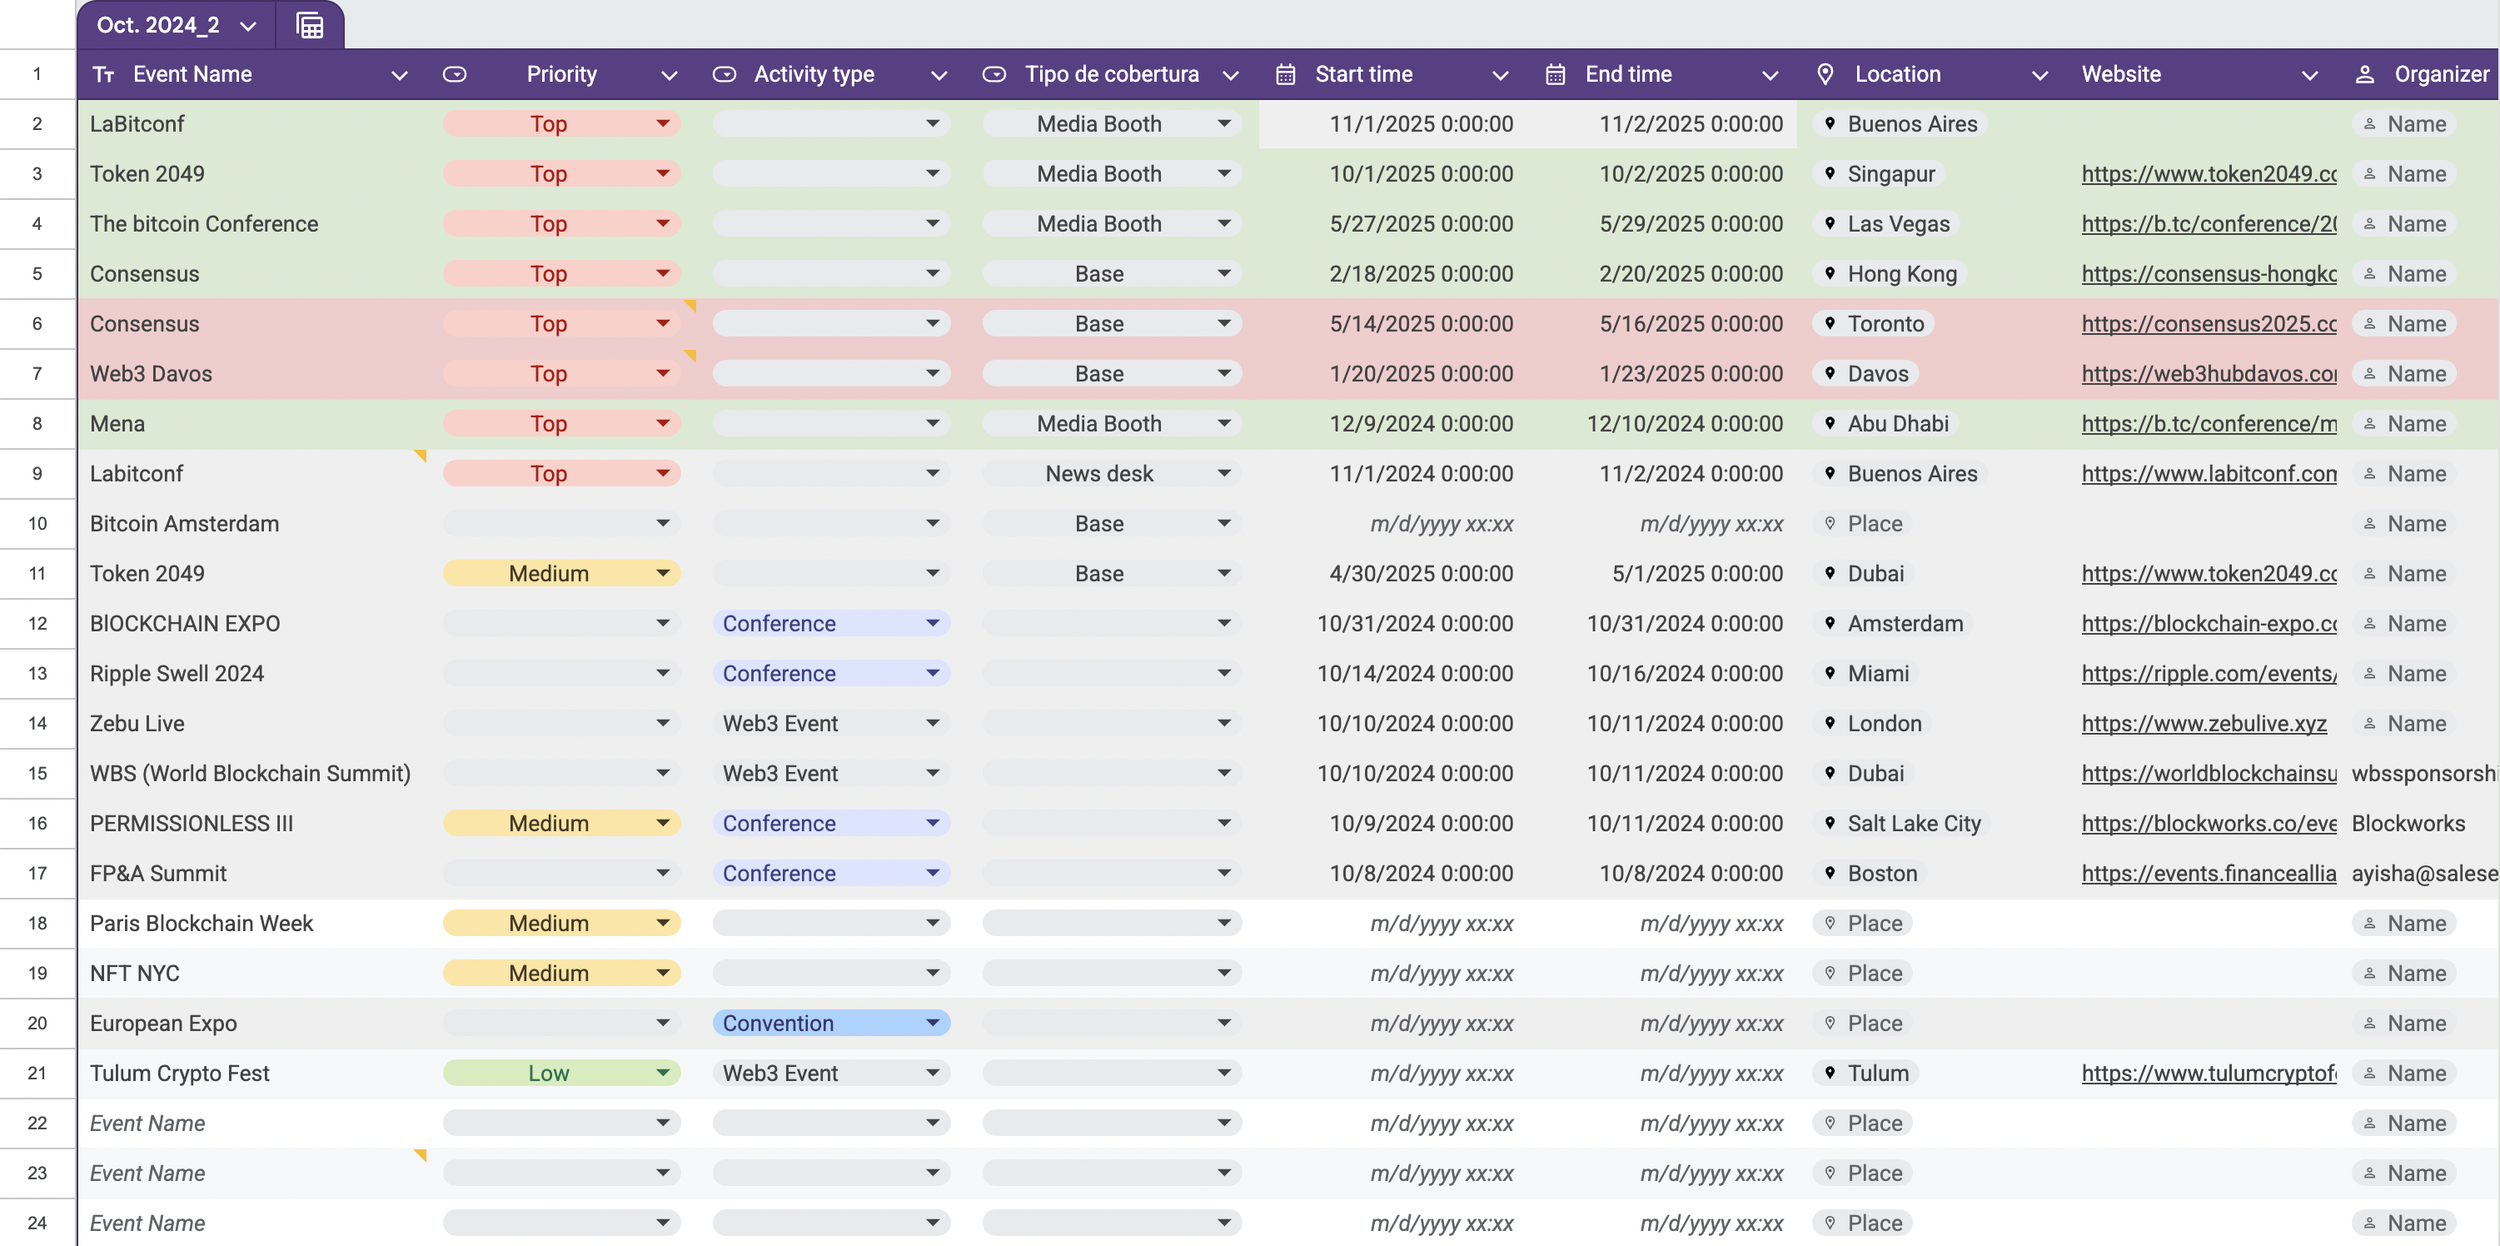The image size is (2500, 1246).
Task: Open the tulumcryptofest website link
Action: (2209, 1073)
